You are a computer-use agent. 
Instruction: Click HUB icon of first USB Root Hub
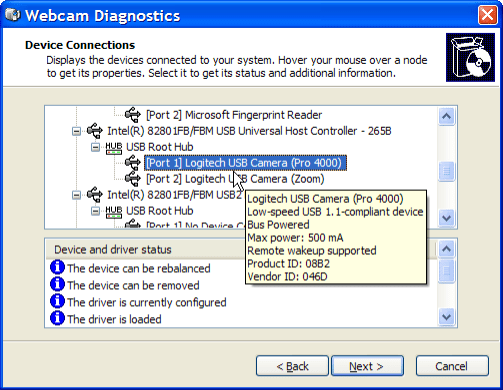[x=114, y=148]
